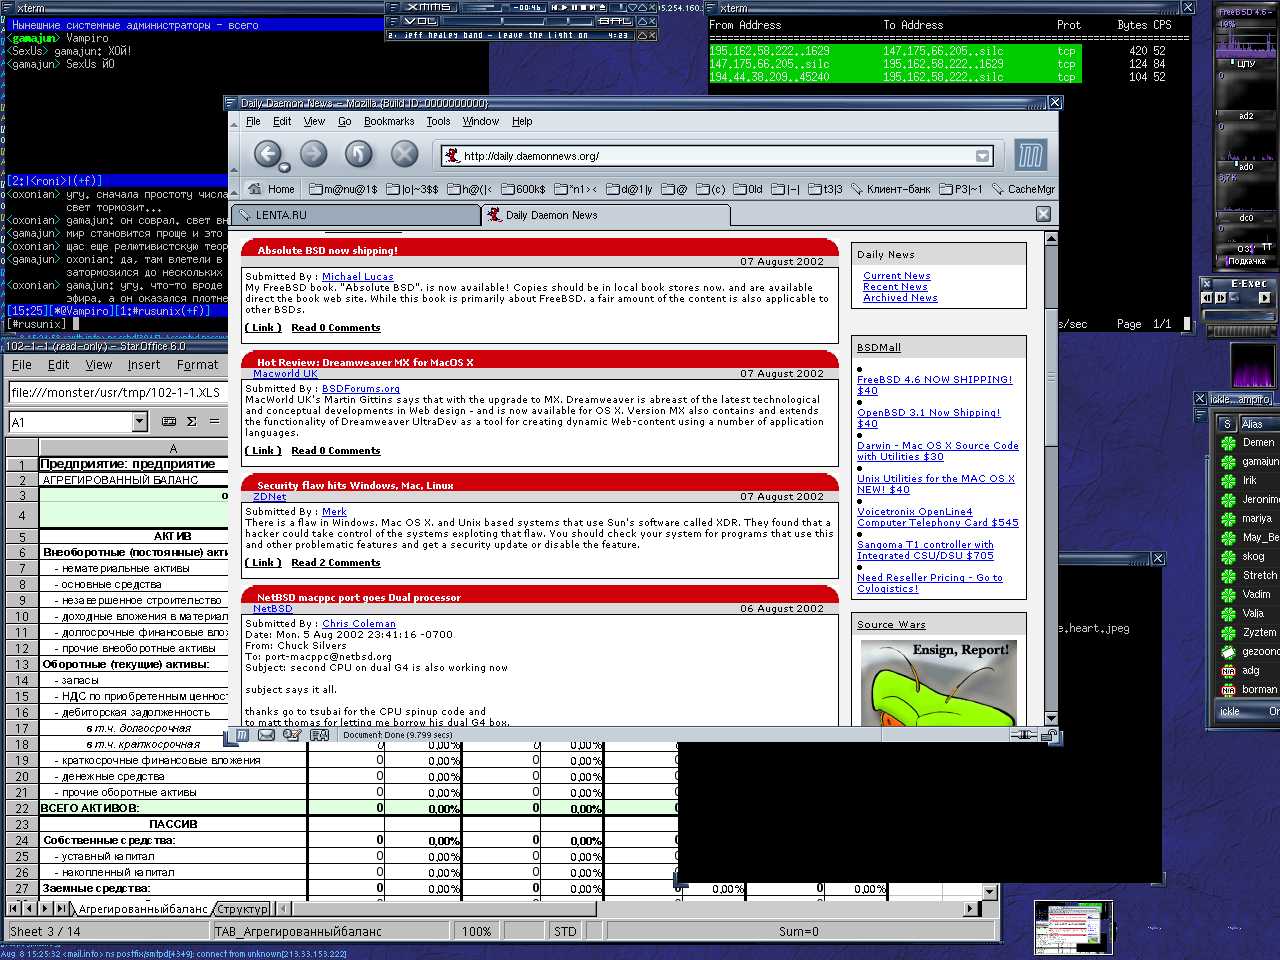Viewport: 1280px width, 960px height.
Task: Toggle STD selection mode in StarOffice status bar
Action: click(565, 931)
